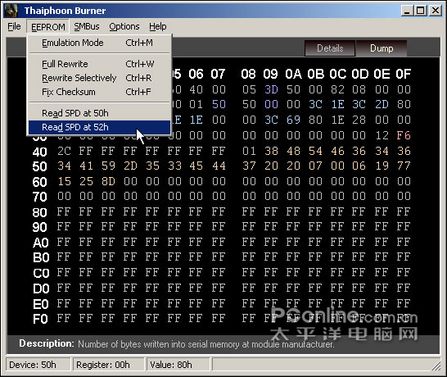Screen dimensions: 447x377
Task: Select the pink F6 checksum byte
Action: click(x=403, y=135)
